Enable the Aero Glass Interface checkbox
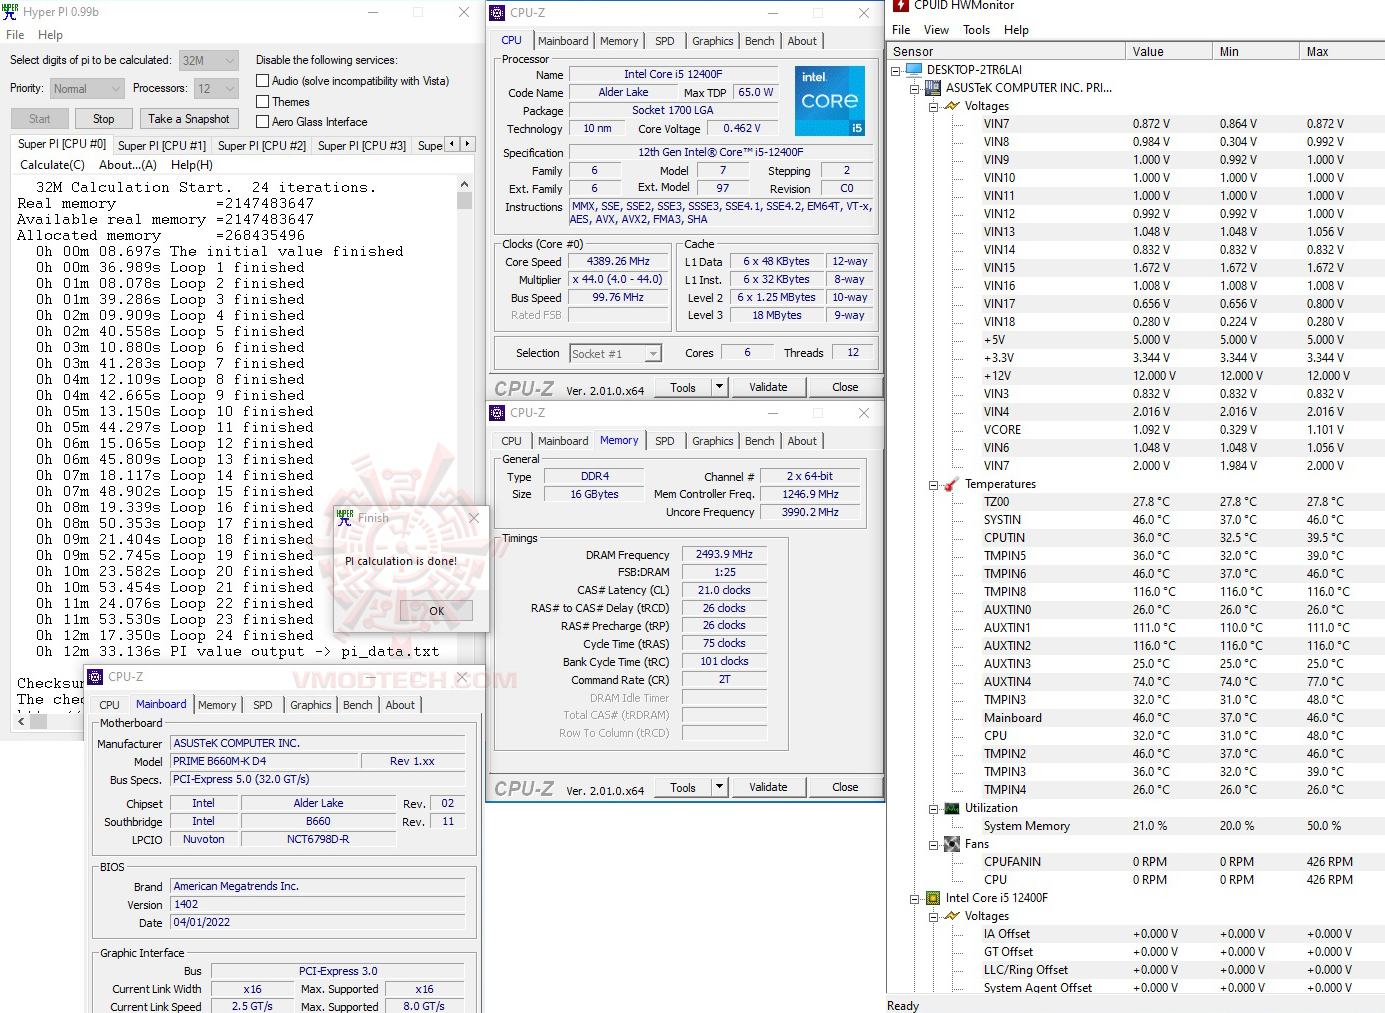Screen dimensions: 1385x1013 [261, 121]
